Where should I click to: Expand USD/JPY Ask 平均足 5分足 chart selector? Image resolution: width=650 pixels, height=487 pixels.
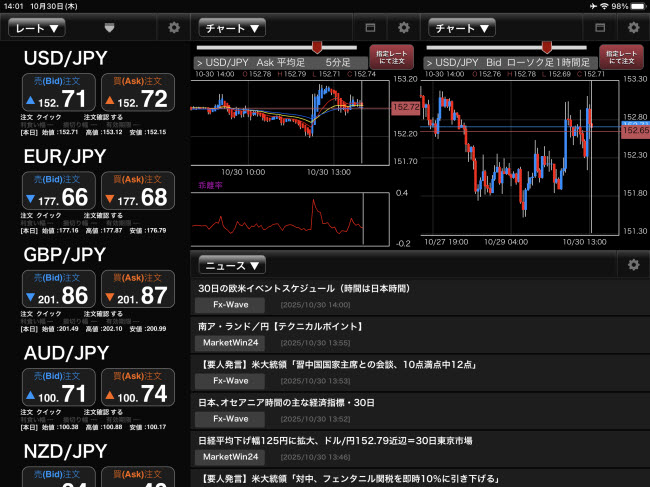pos(281,63)
